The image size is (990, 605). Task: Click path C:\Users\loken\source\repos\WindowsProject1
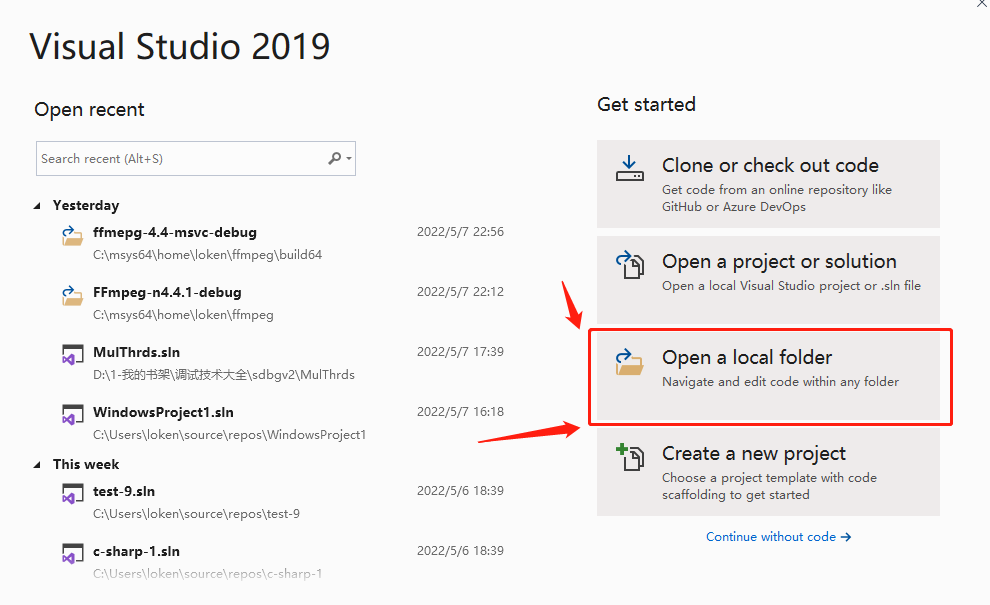click(230, 435)
